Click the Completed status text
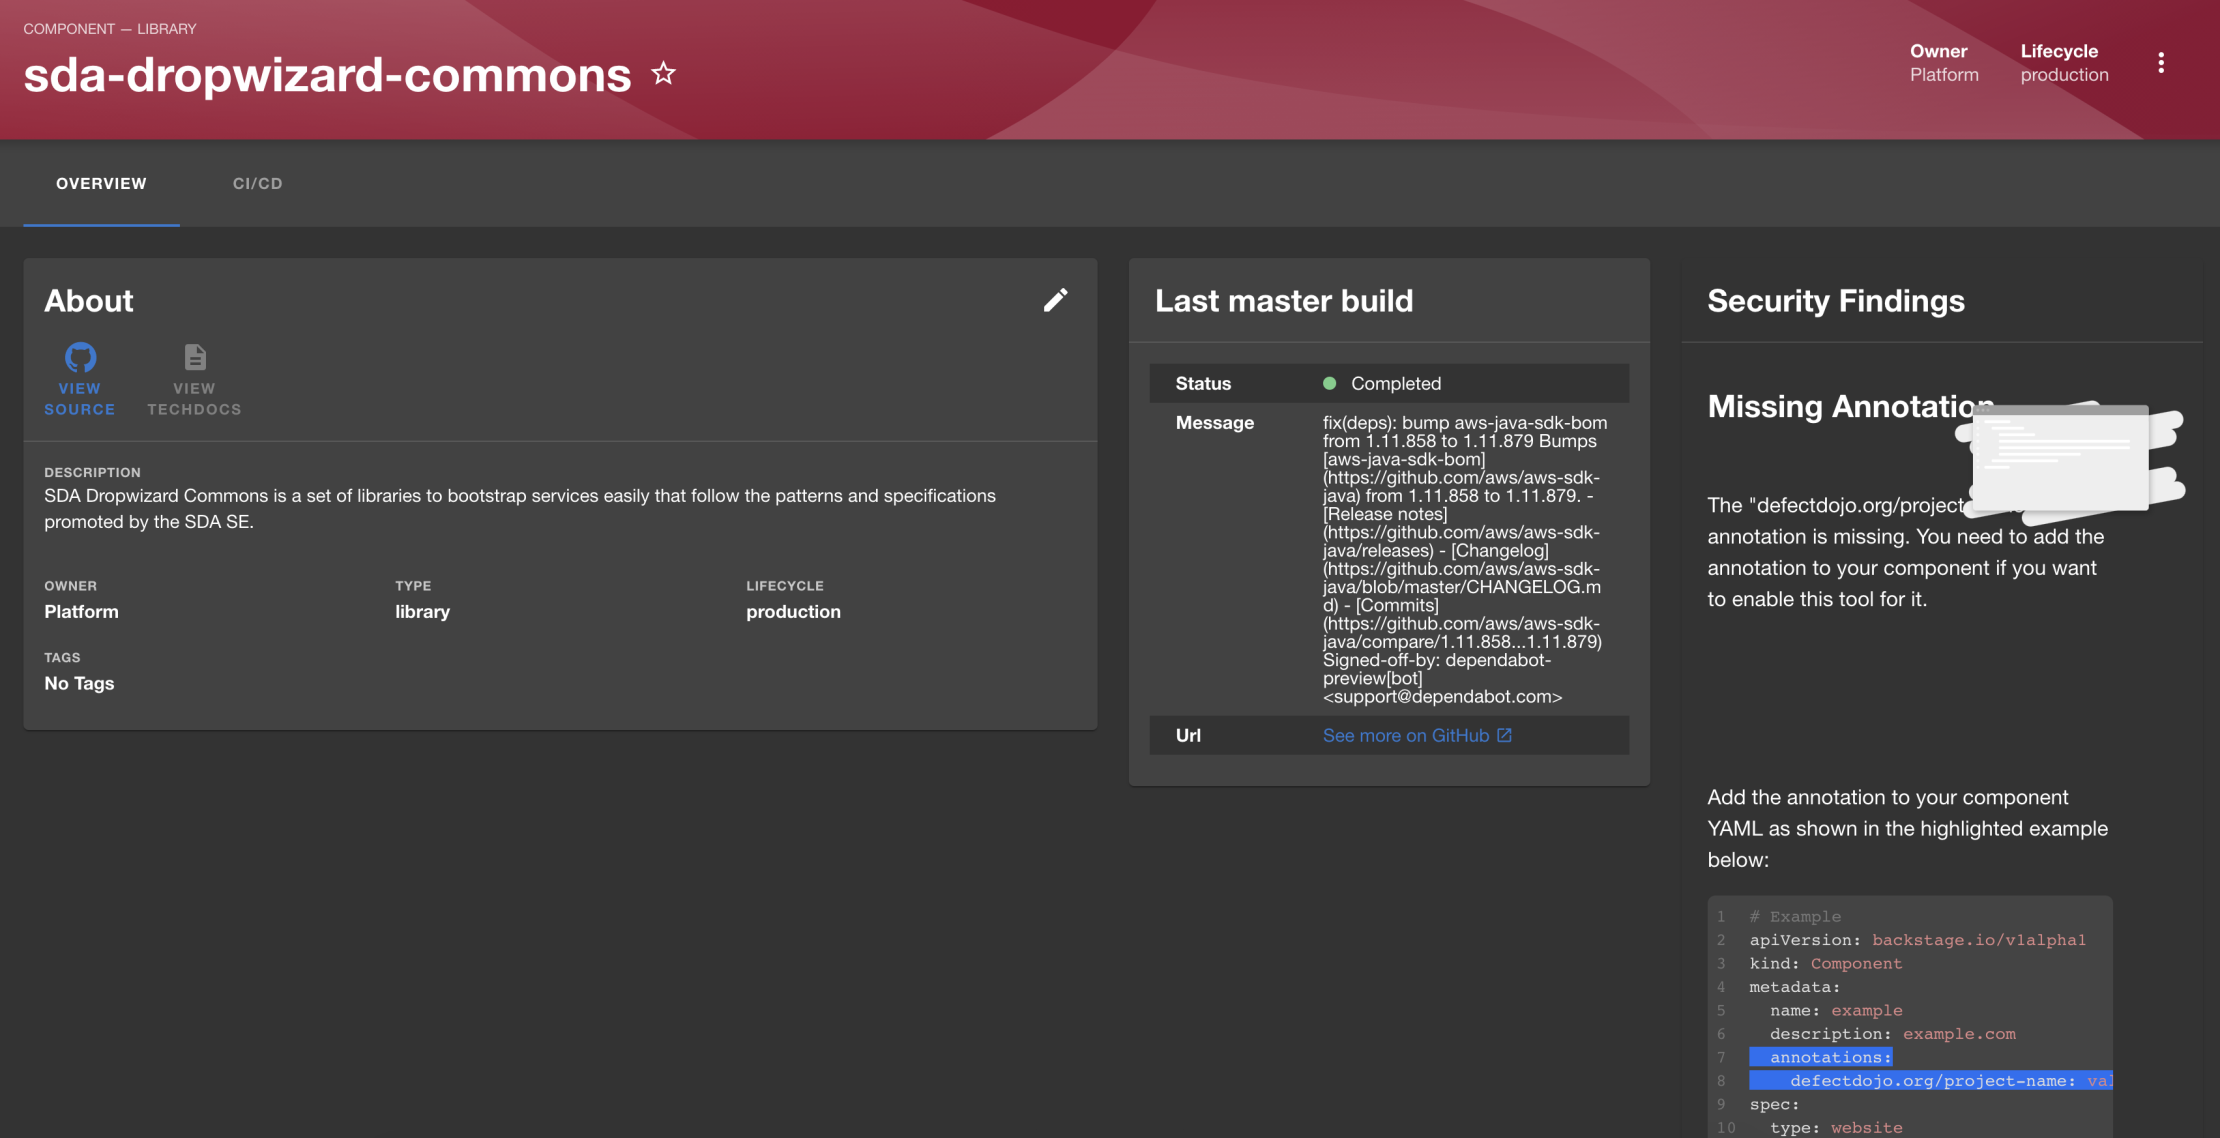This screenshot has height=1138, width=2220. [1396, 383]
